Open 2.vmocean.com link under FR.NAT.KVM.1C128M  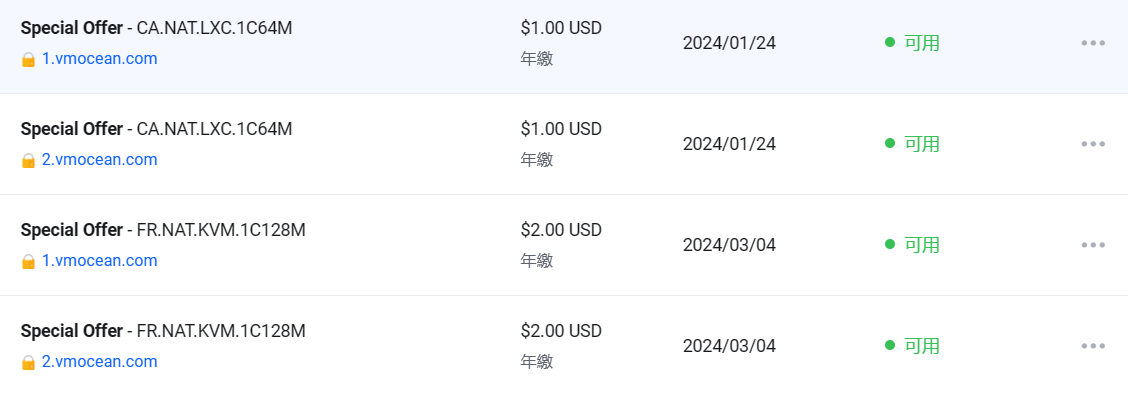coord(99,361)
